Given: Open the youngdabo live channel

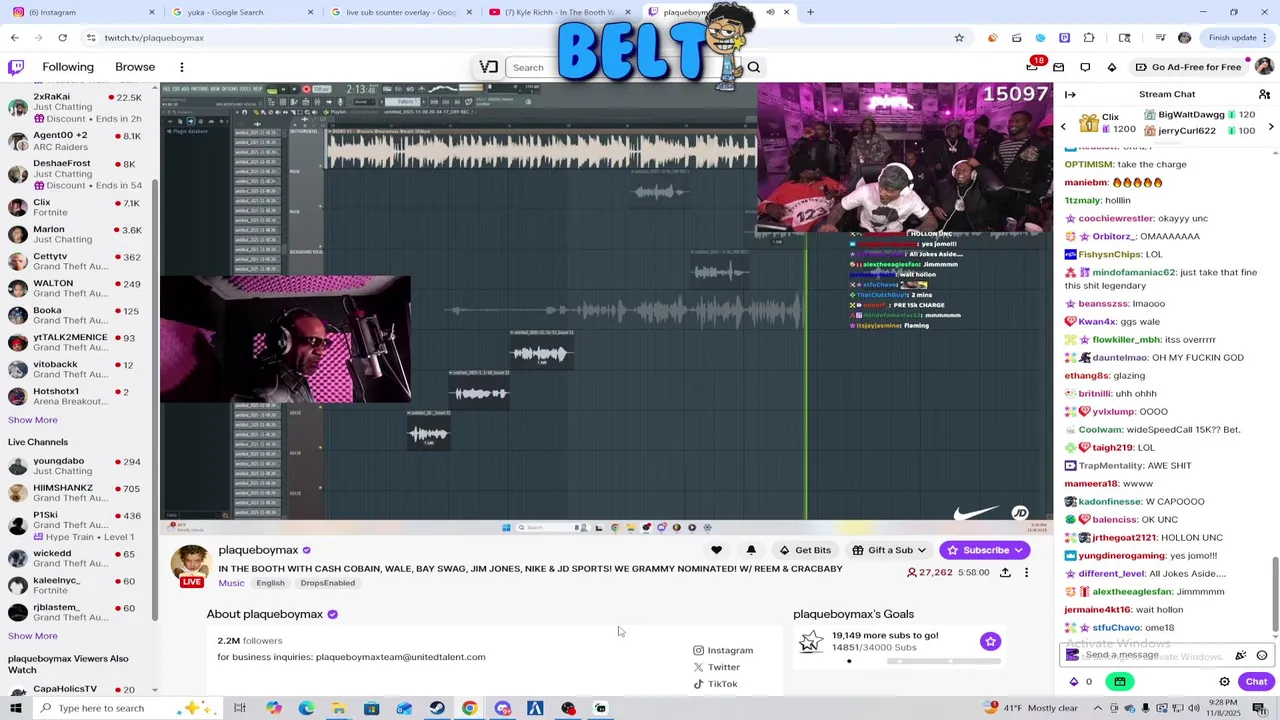Looking at the screenshot, I should pyautogui.click(x=78, y=466).
